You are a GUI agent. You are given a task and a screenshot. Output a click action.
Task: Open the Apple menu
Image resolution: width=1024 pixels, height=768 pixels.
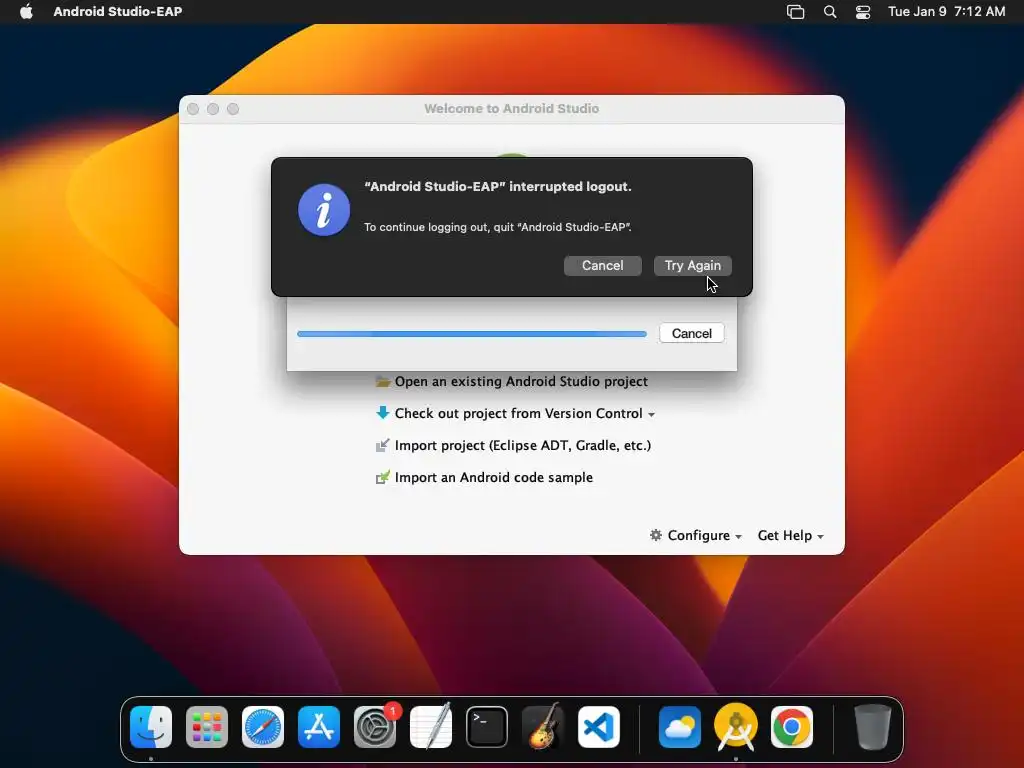(26, 11)
